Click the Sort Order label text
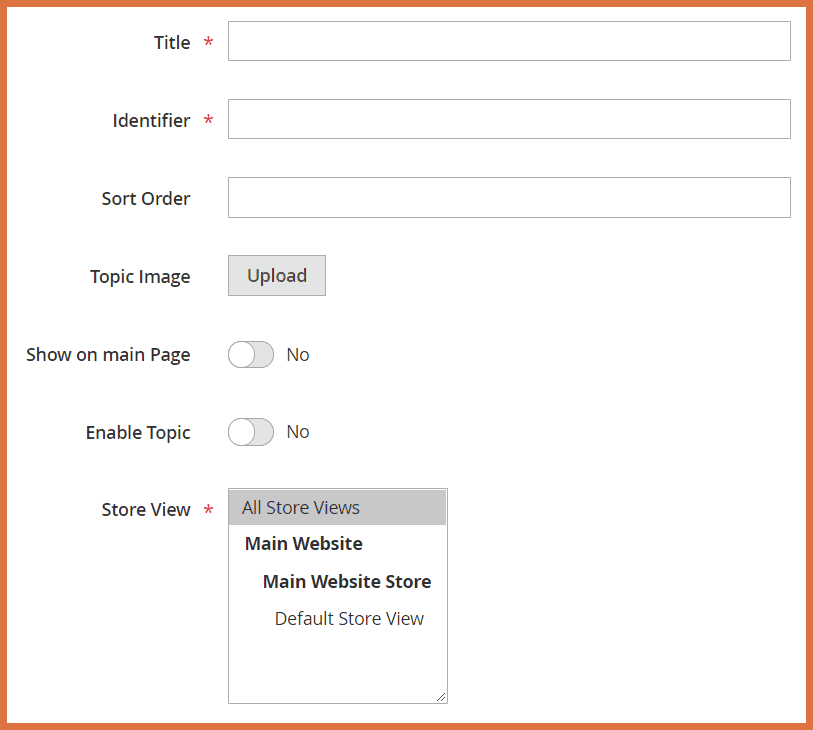813x730 pixels. (146, 198)
